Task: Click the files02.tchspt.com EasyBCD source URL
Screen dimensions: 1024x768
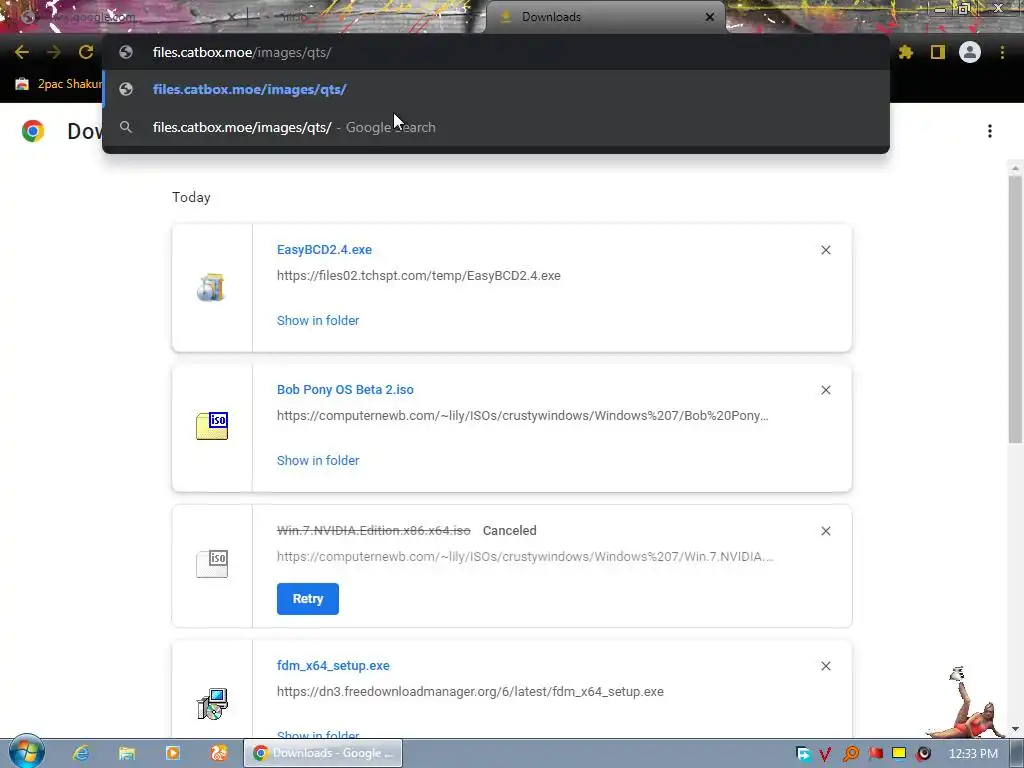Action: click(419, 276)
